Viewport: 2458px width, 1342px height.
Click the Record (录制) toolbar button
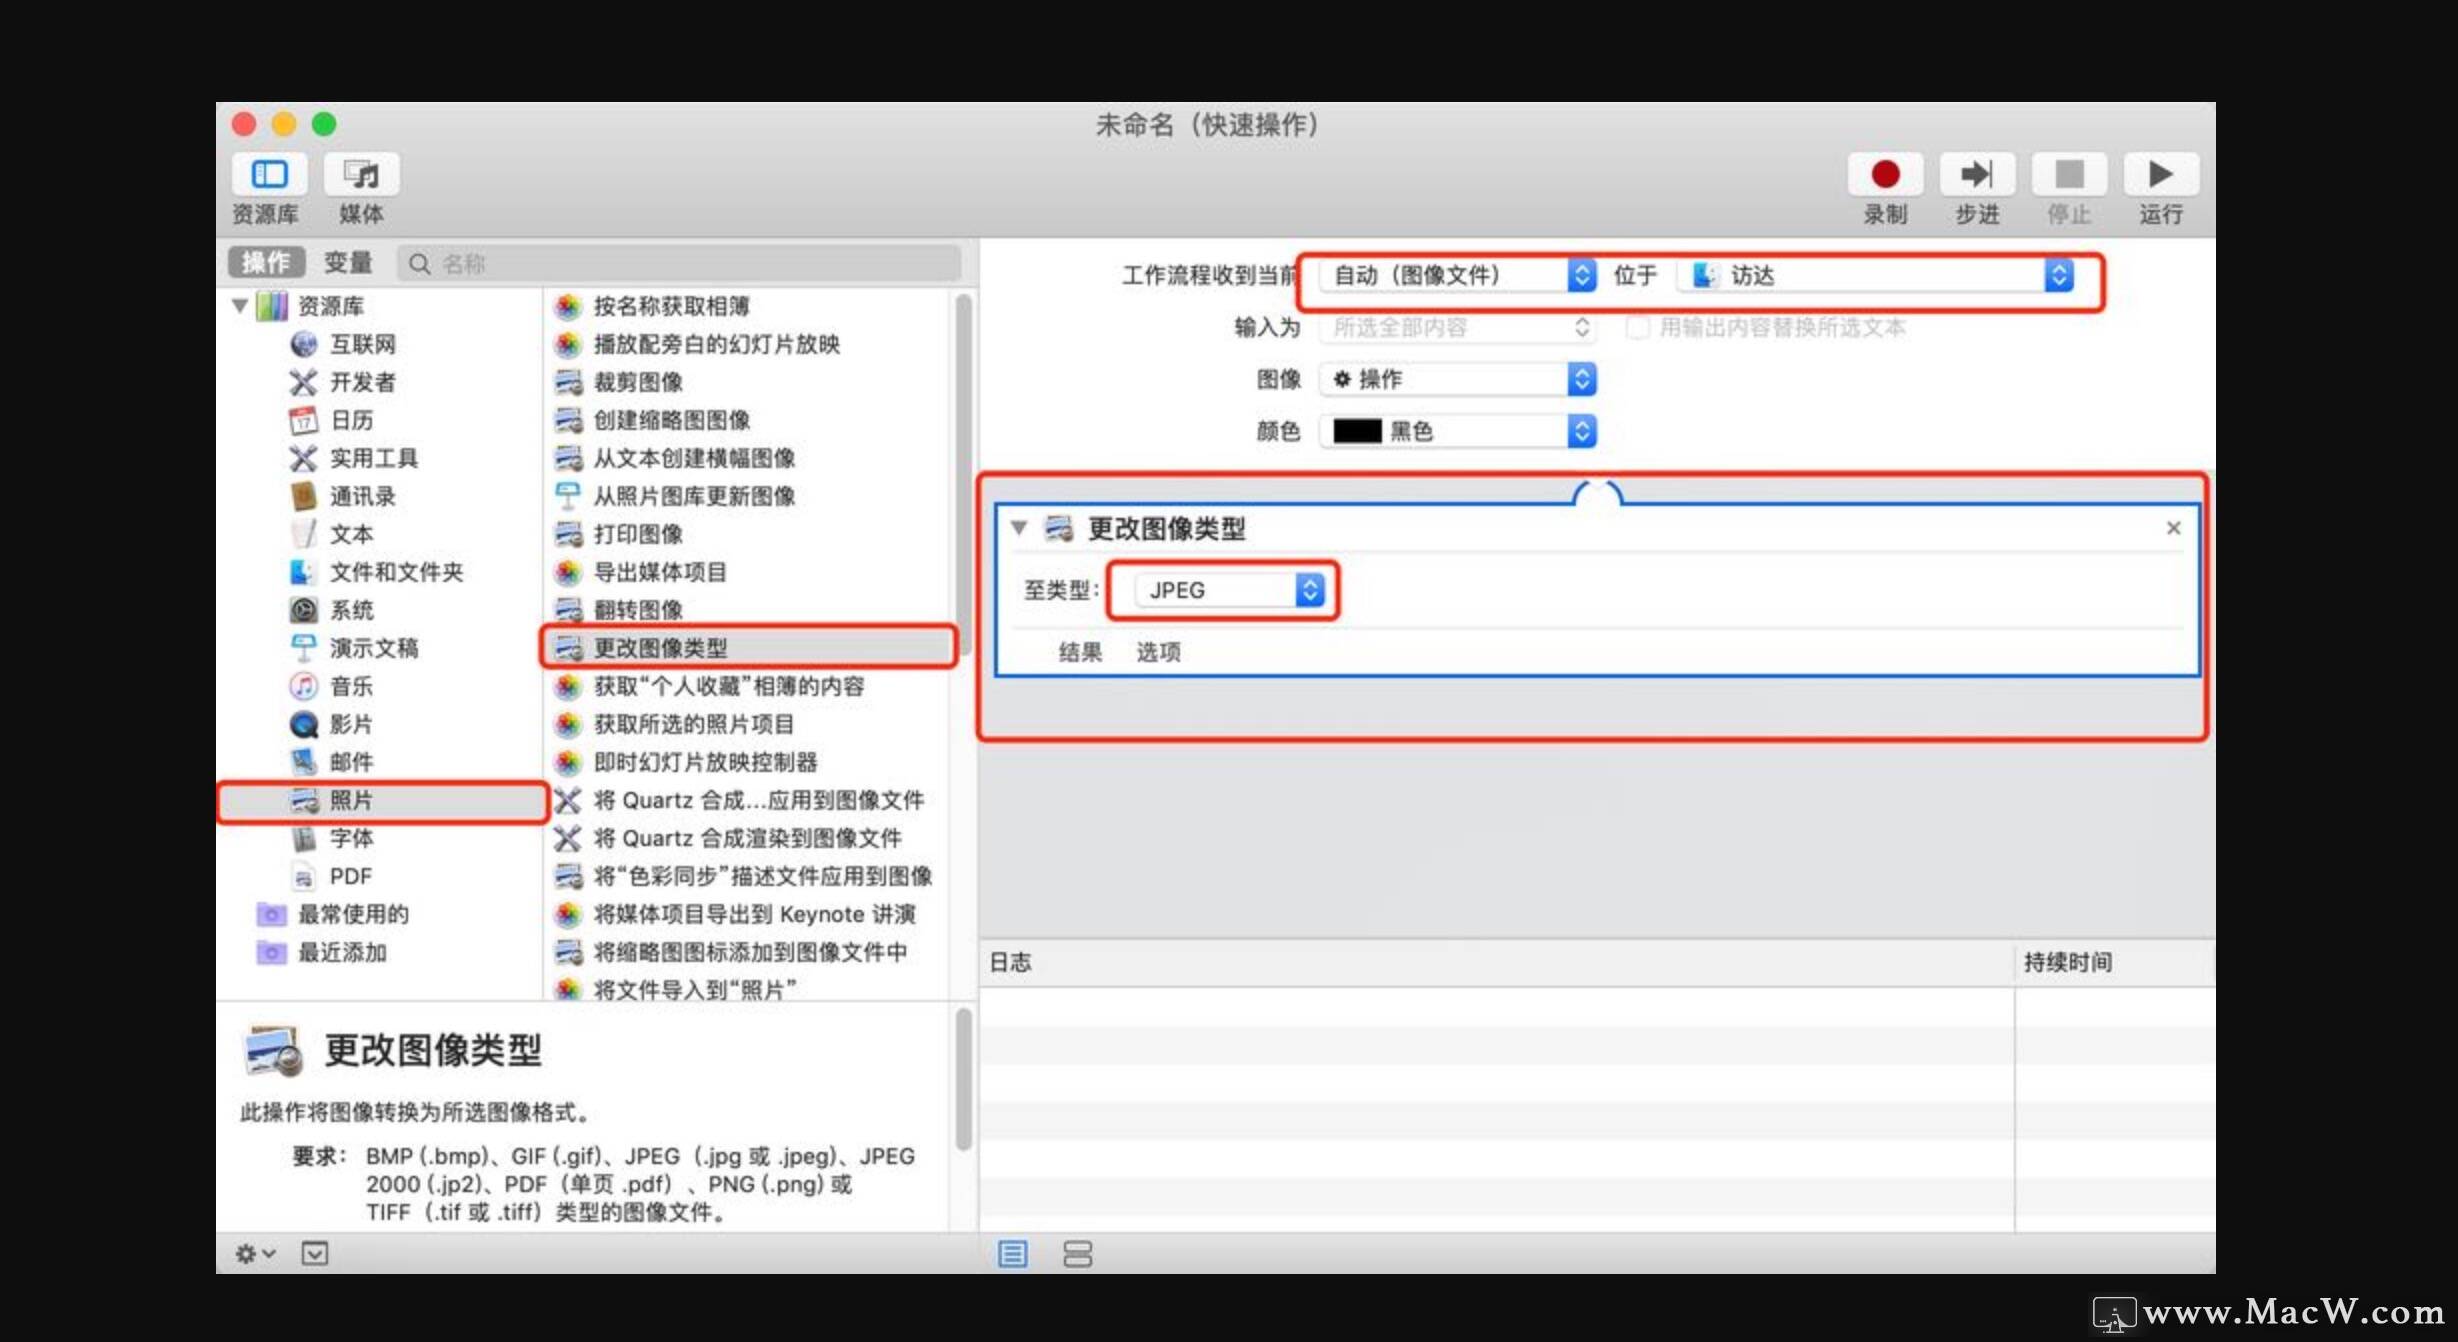click(x=1885, y=175)
